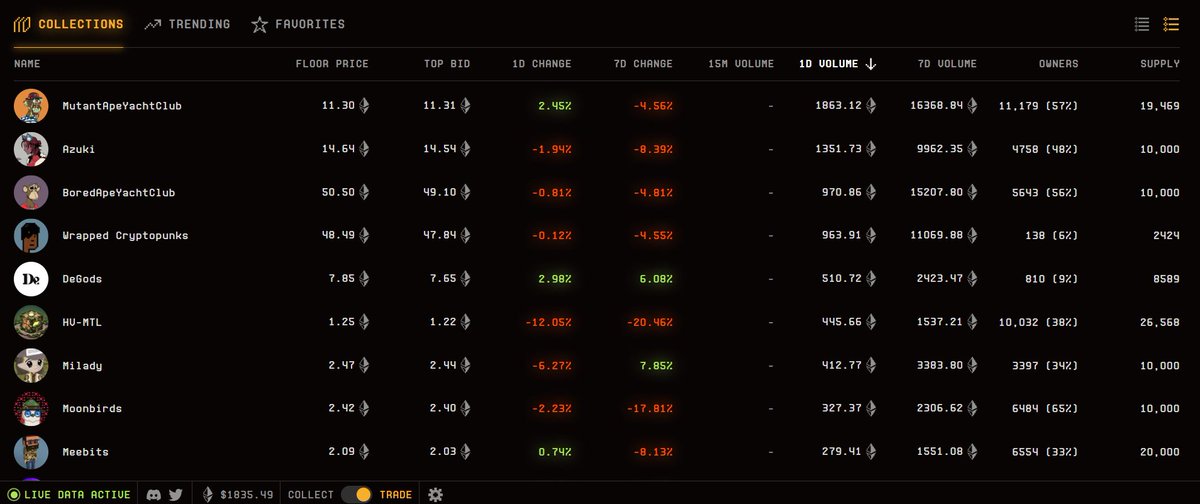Click the Trade mode label

tap(397, 494)
